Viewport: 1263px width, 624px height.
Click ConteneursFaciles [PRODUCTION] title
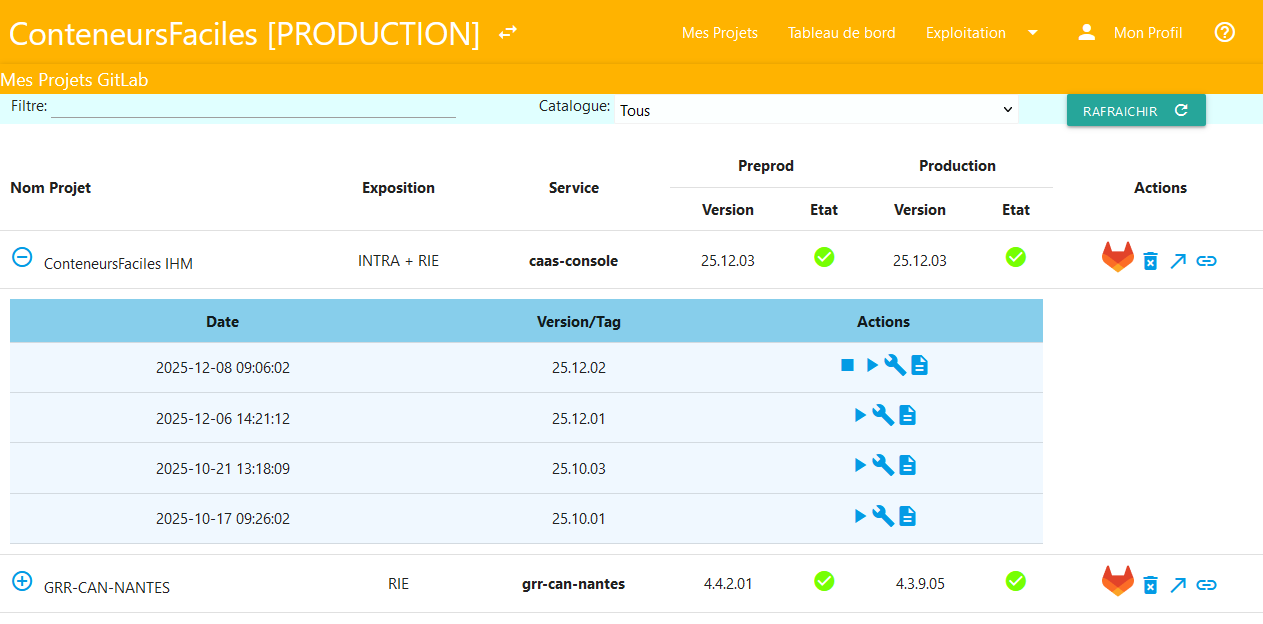click(x=245, y=33)
